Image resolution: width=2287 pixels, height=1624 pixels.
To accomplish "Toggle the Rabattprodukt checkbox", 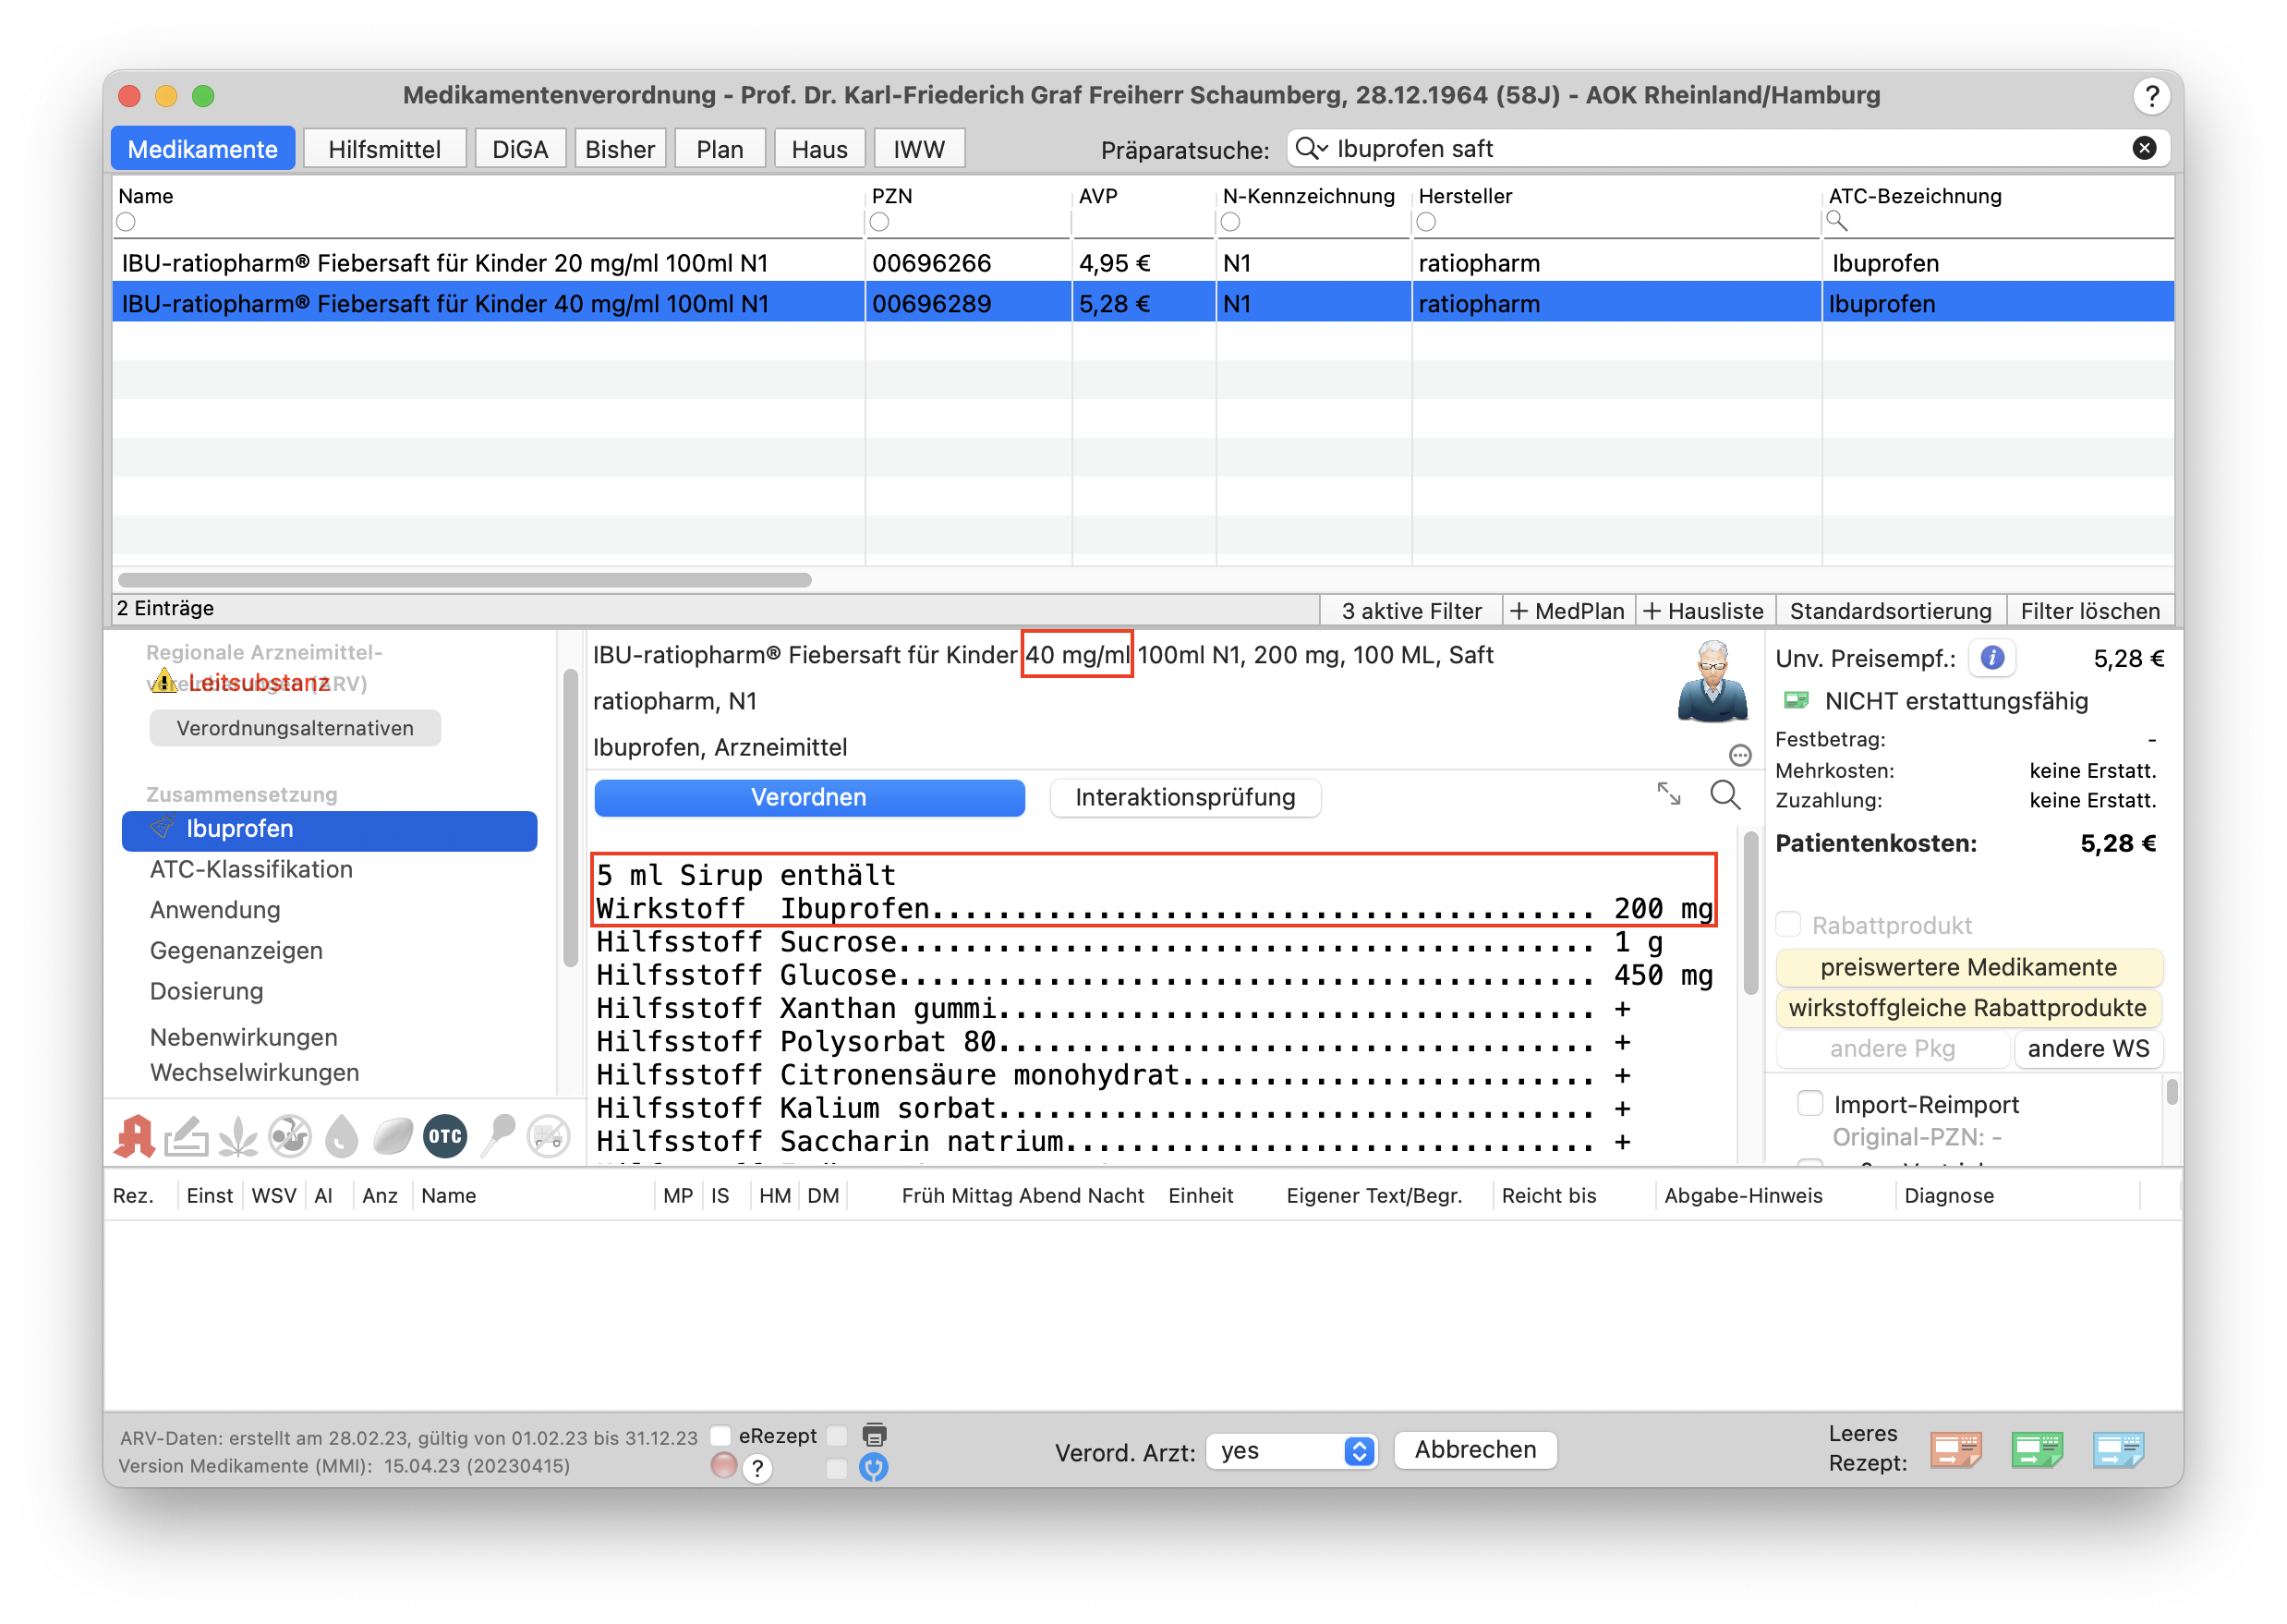I will coord(1789,924).
